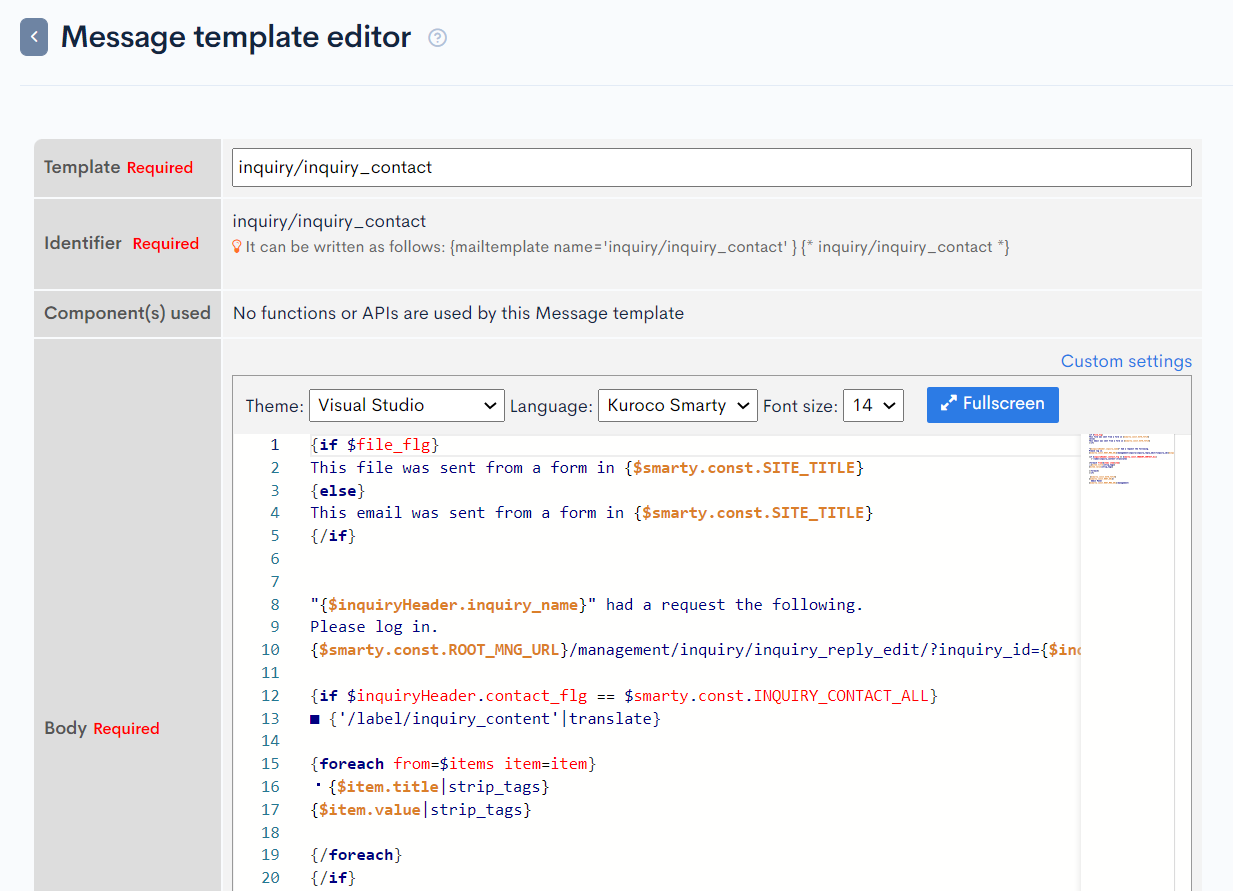Screen dimensions: 1233x891
Task: Click the 'No functions or APIs are used' text
Action: [x=459, y=313]
